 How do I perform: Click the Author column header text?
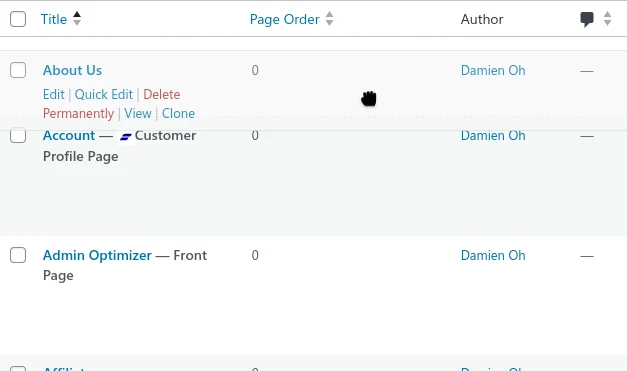point(482,19)
